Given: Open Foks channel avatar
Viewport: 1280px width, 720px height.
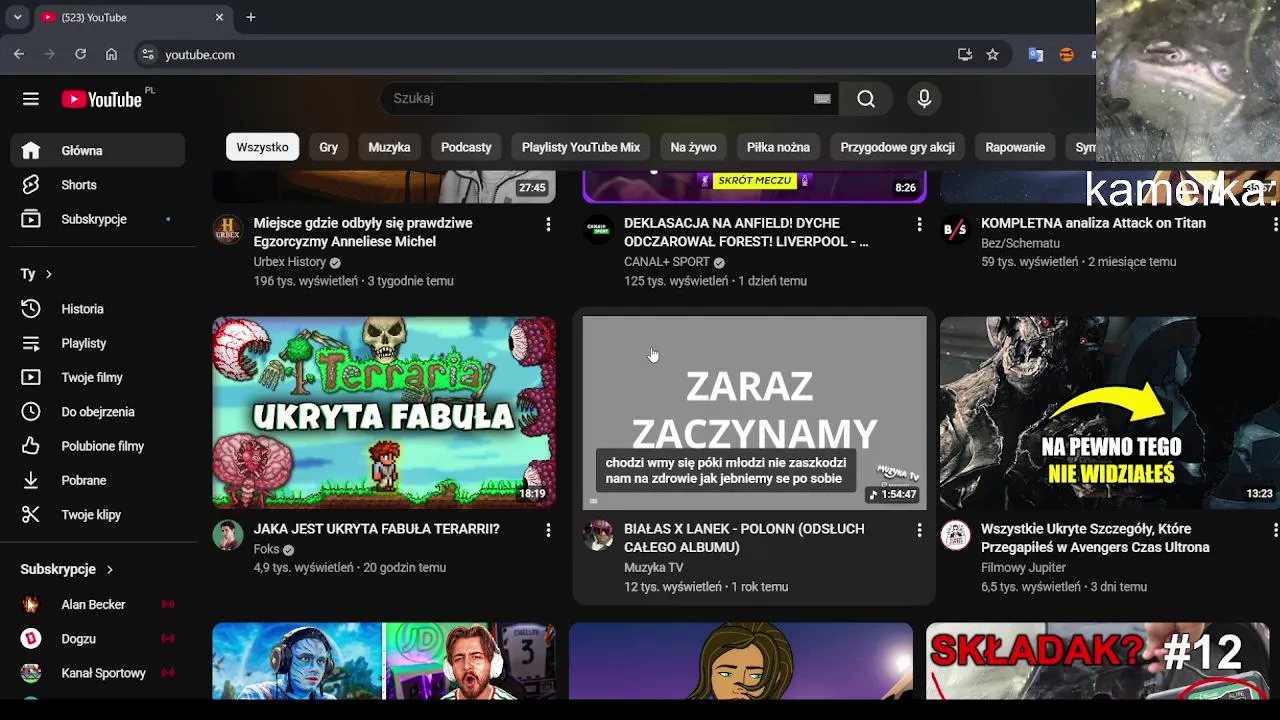Looking at the screenshot, I should tap(228, 535).
